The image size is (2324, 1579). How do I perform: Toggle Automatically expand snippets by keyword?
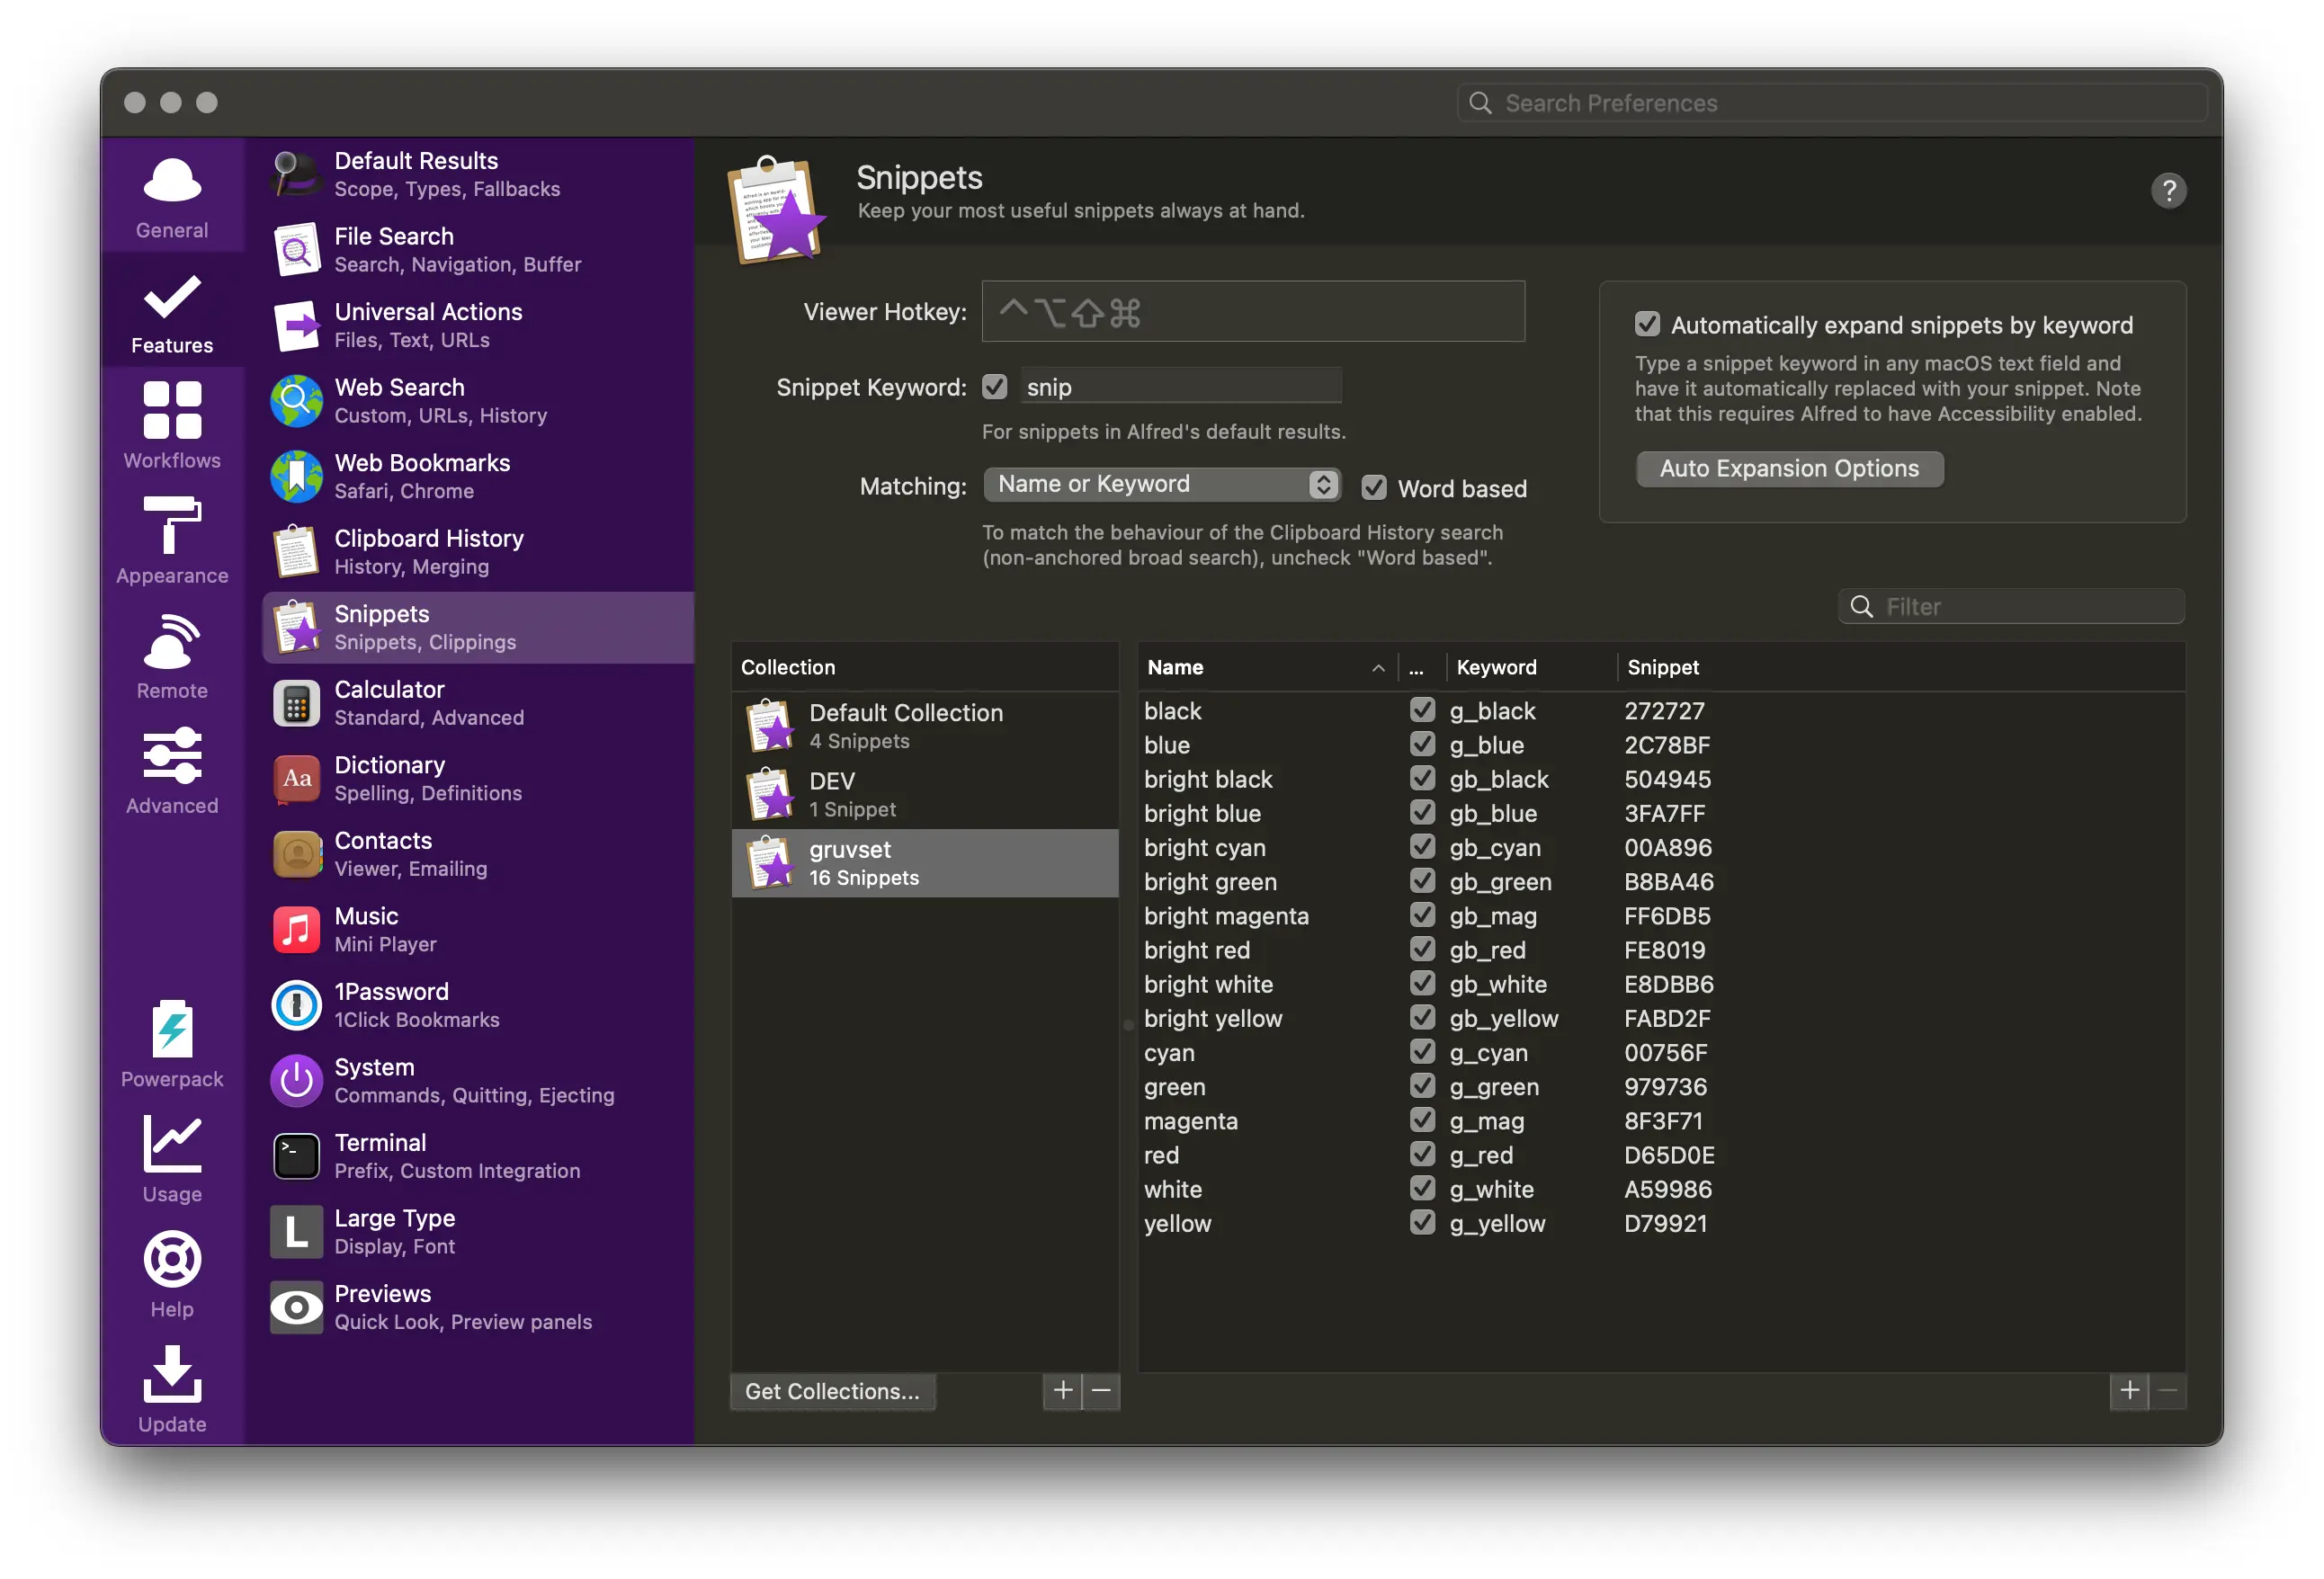tap(1647, 324)
